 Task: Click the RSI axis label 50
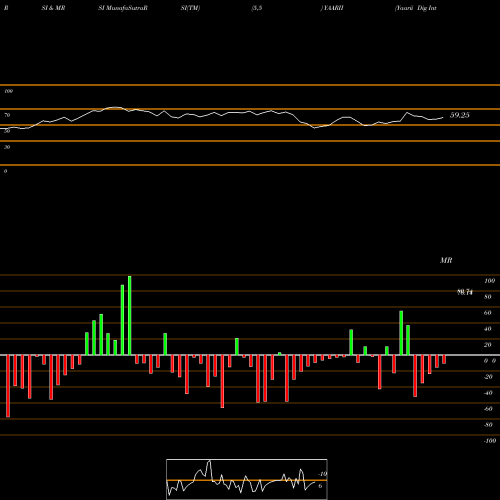pyautogui.click(x=7, y=131)
